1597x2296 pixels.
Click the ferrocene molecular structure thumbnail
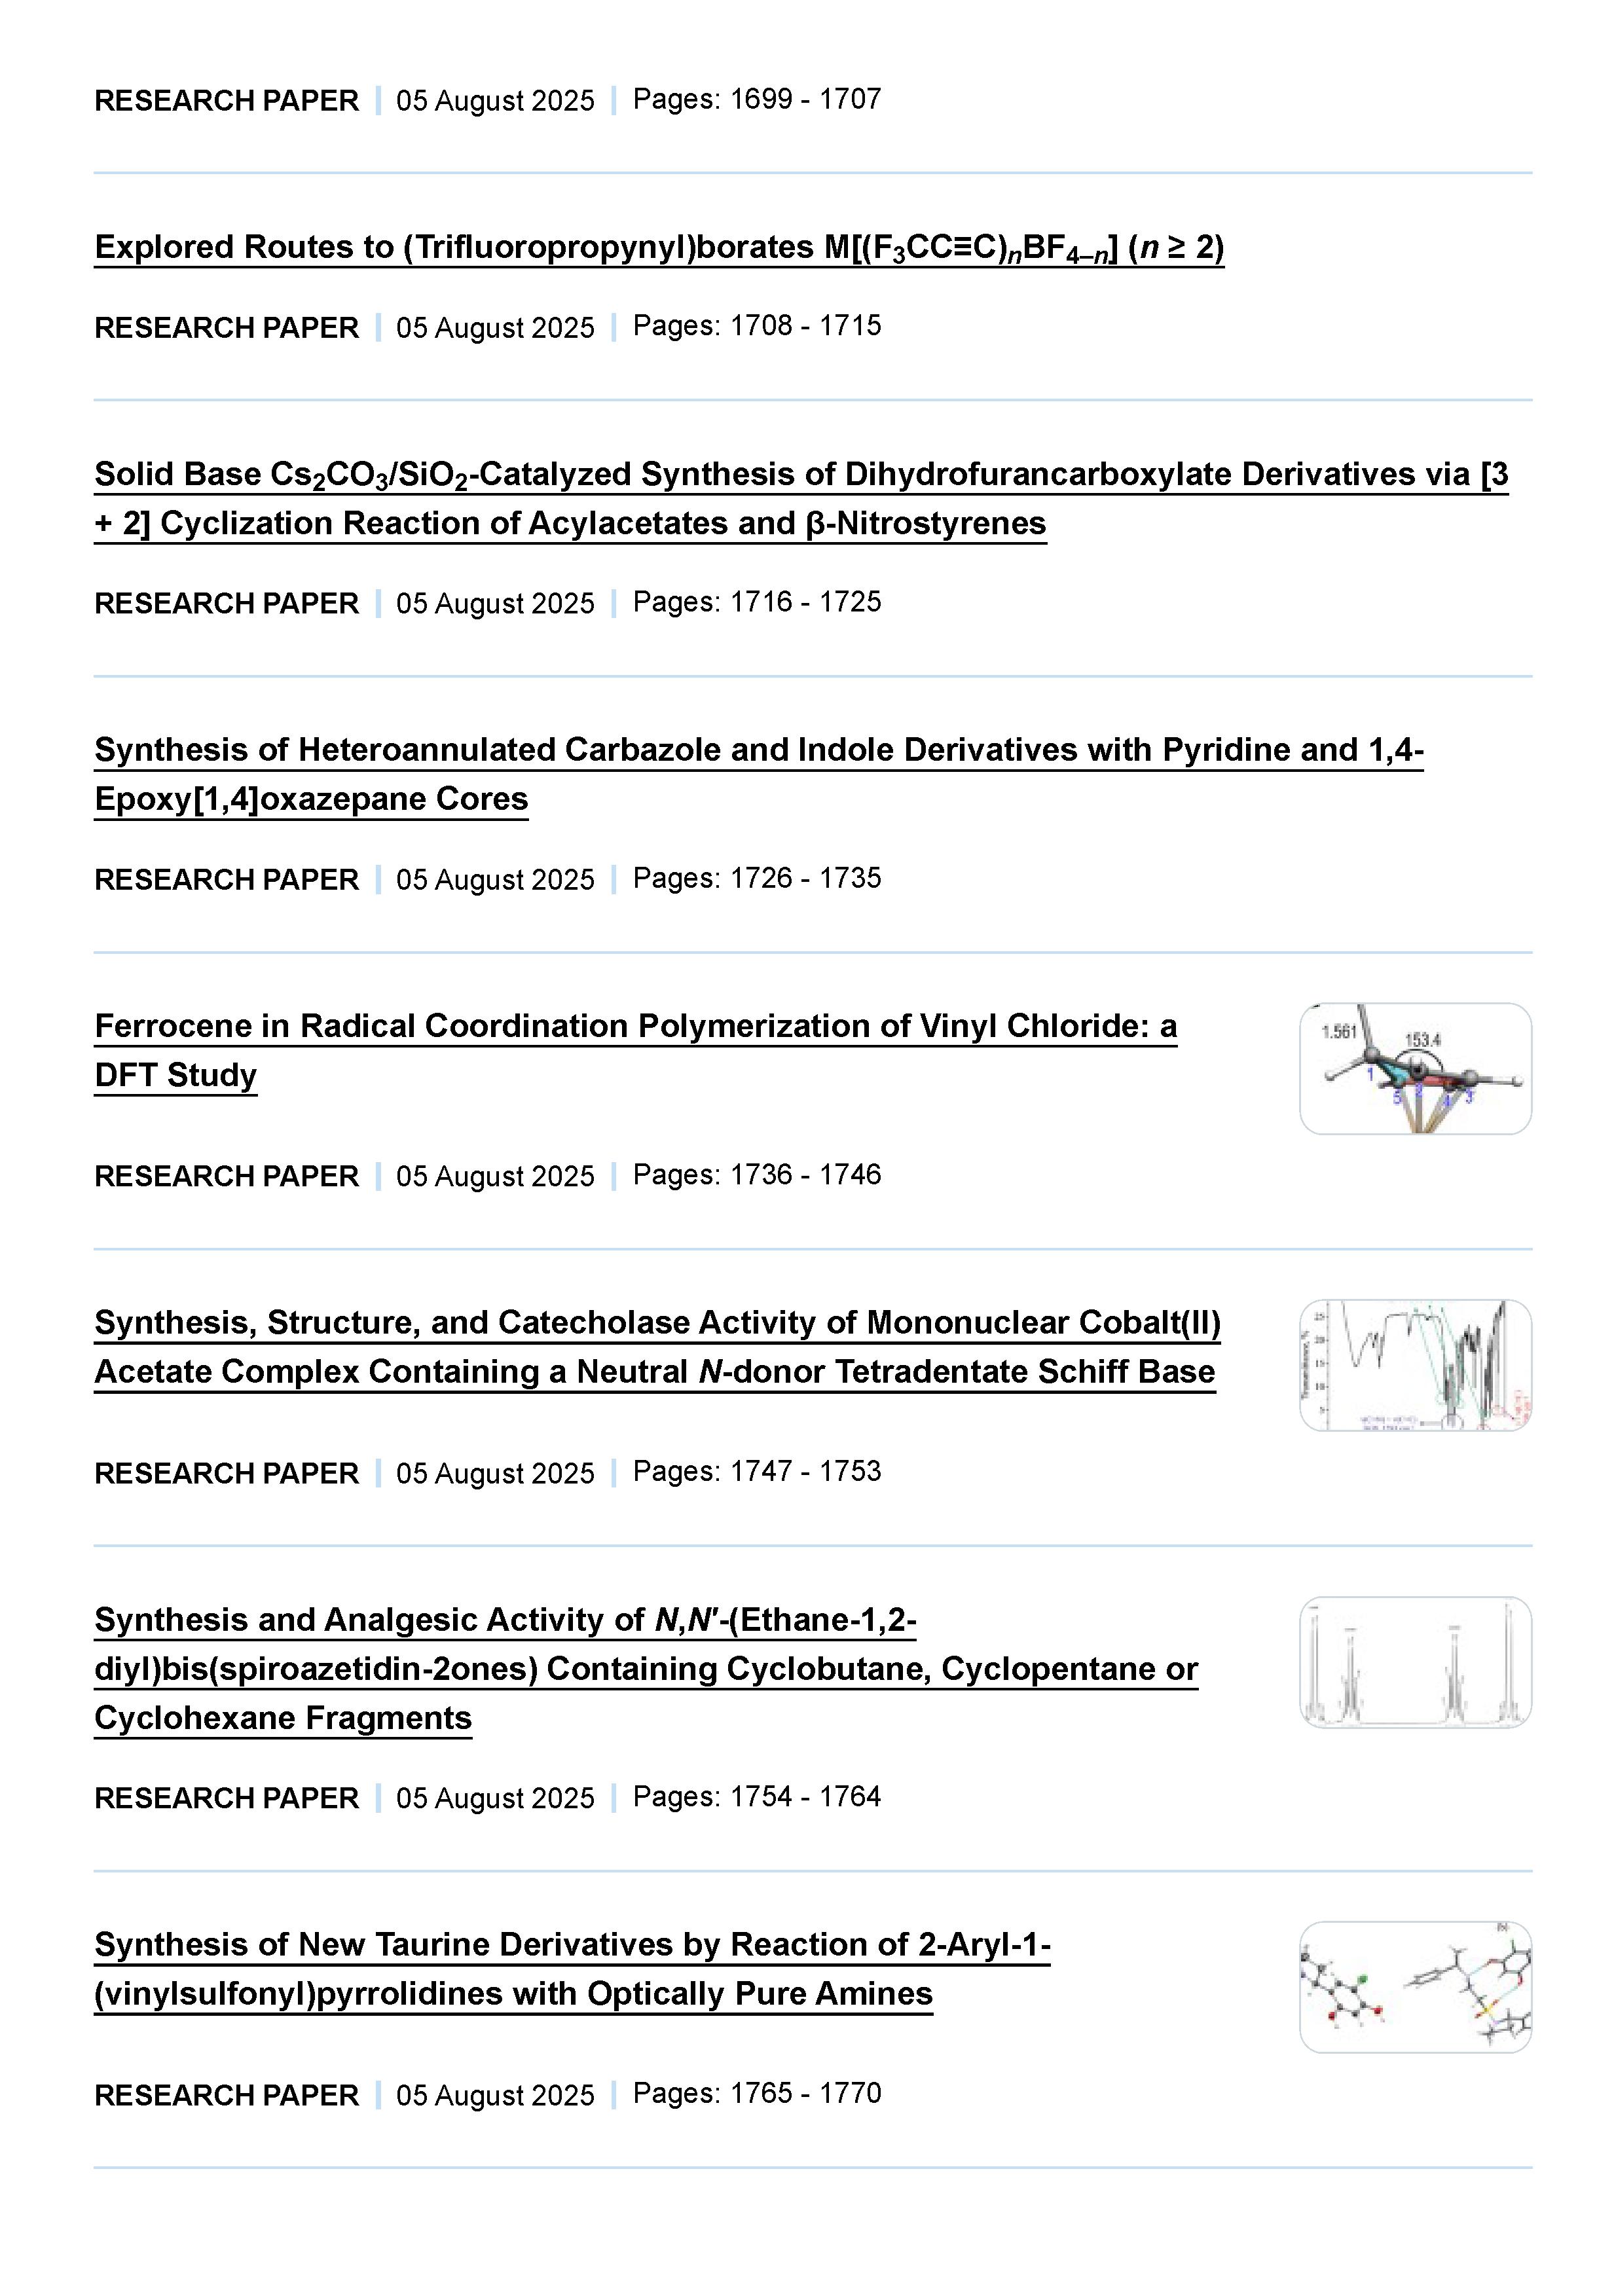1414,1068
